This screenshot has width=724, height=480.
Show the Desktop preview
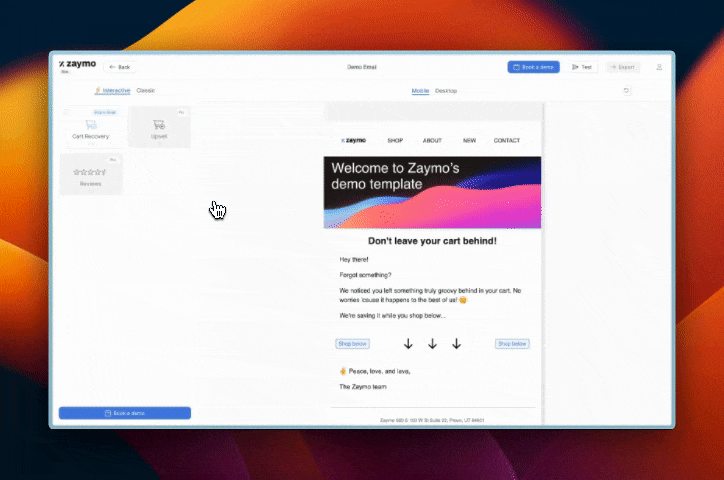pyautogui.click(x=446, y=91)
